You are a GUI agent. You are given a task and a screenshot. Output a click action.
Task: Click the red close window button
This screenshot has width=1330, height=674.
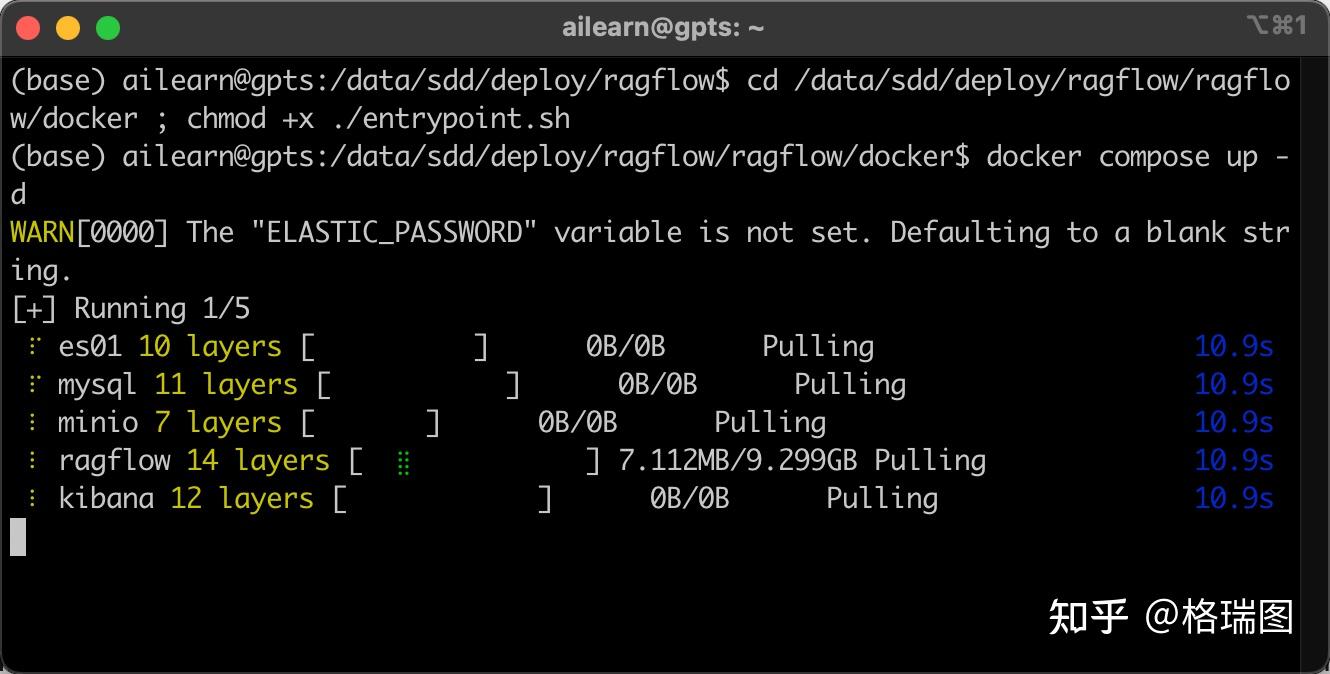[x=28, y=28]
